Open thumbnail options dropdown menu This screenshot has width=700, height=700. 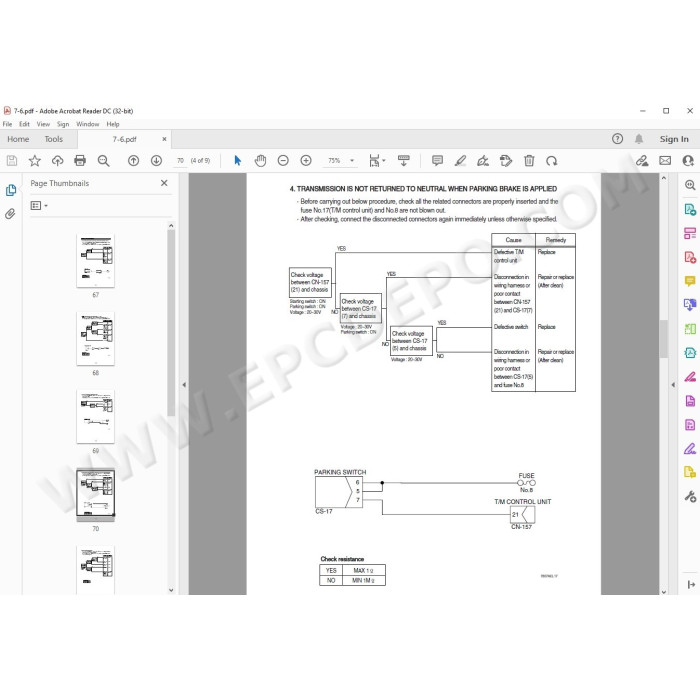[x=39, y=205]
